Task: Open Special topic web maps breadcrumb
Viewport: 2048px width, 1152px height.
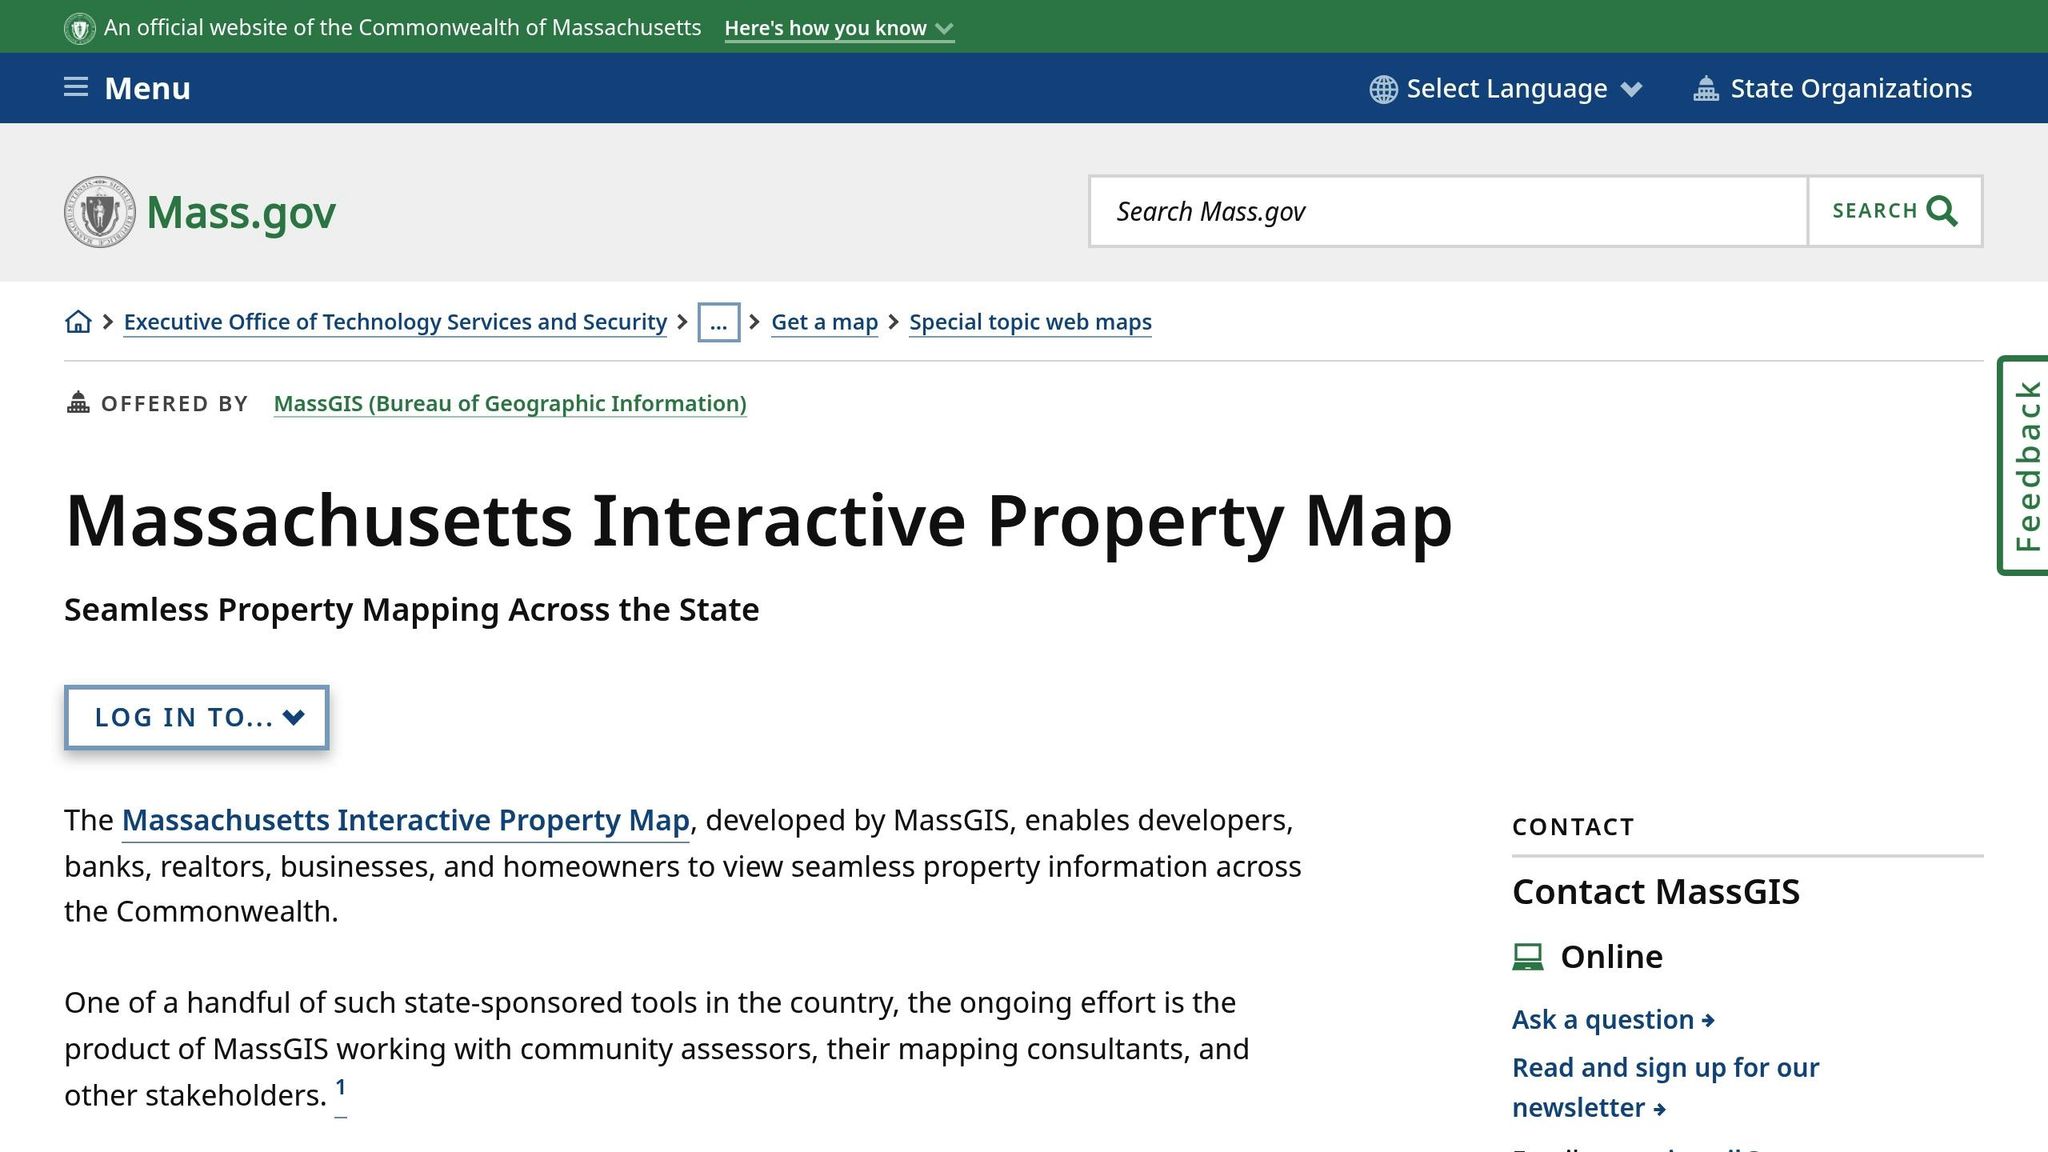Action: 1030,322
